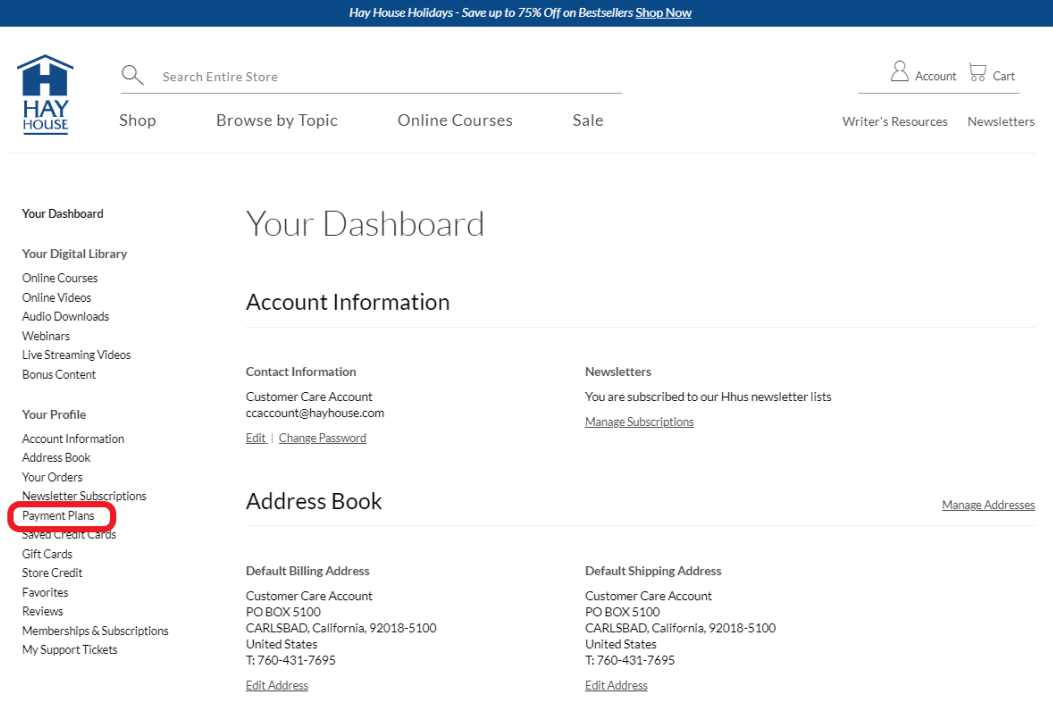Edit the Default Billing Address
1053x707 pixels.
[277, 685]
